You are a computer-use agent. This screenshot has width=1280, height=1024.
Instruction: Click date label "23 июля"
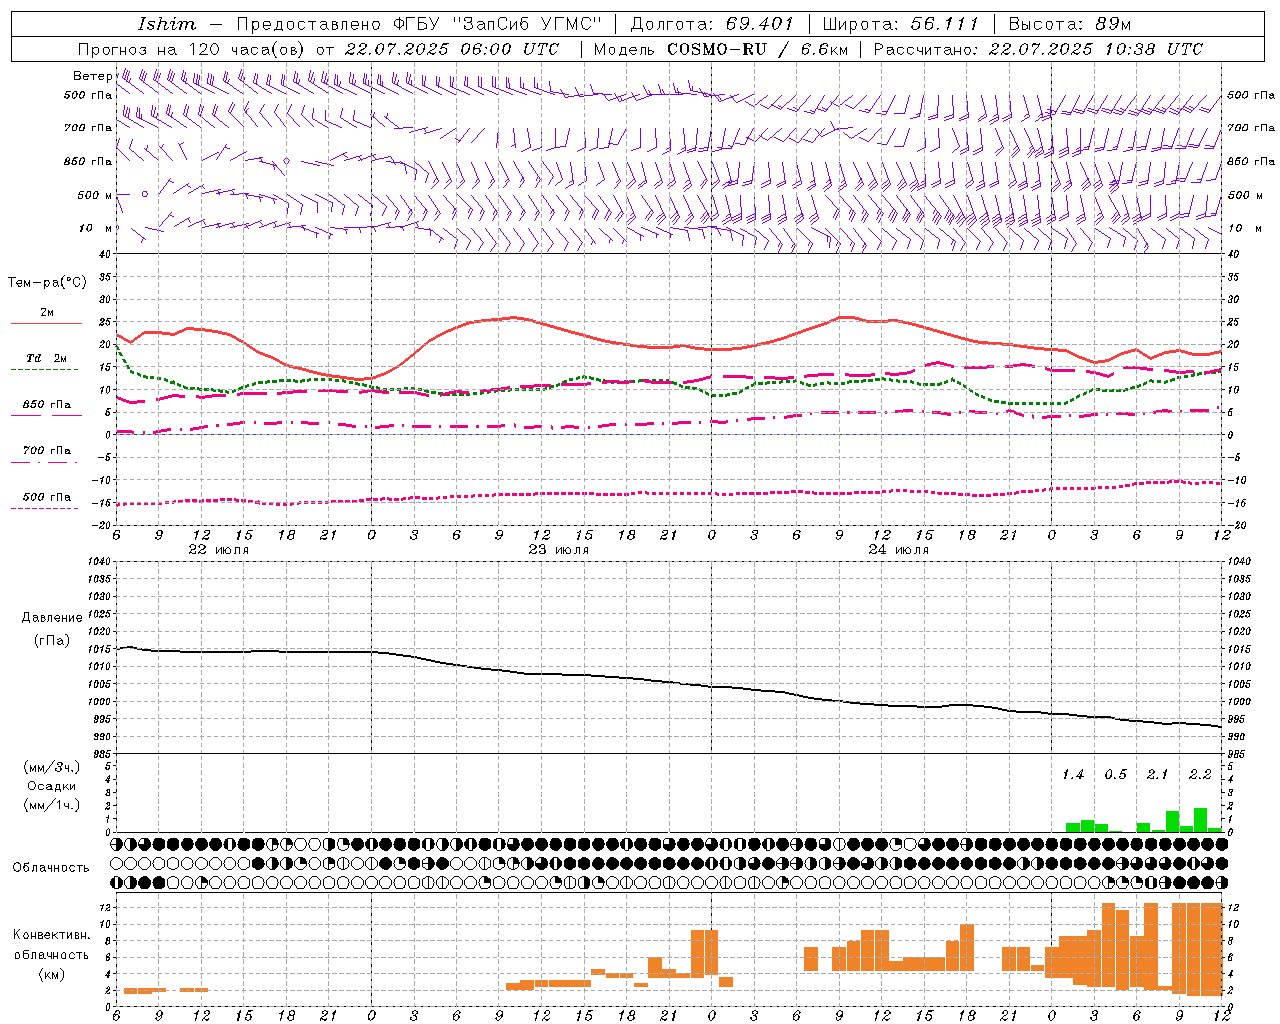559,550
